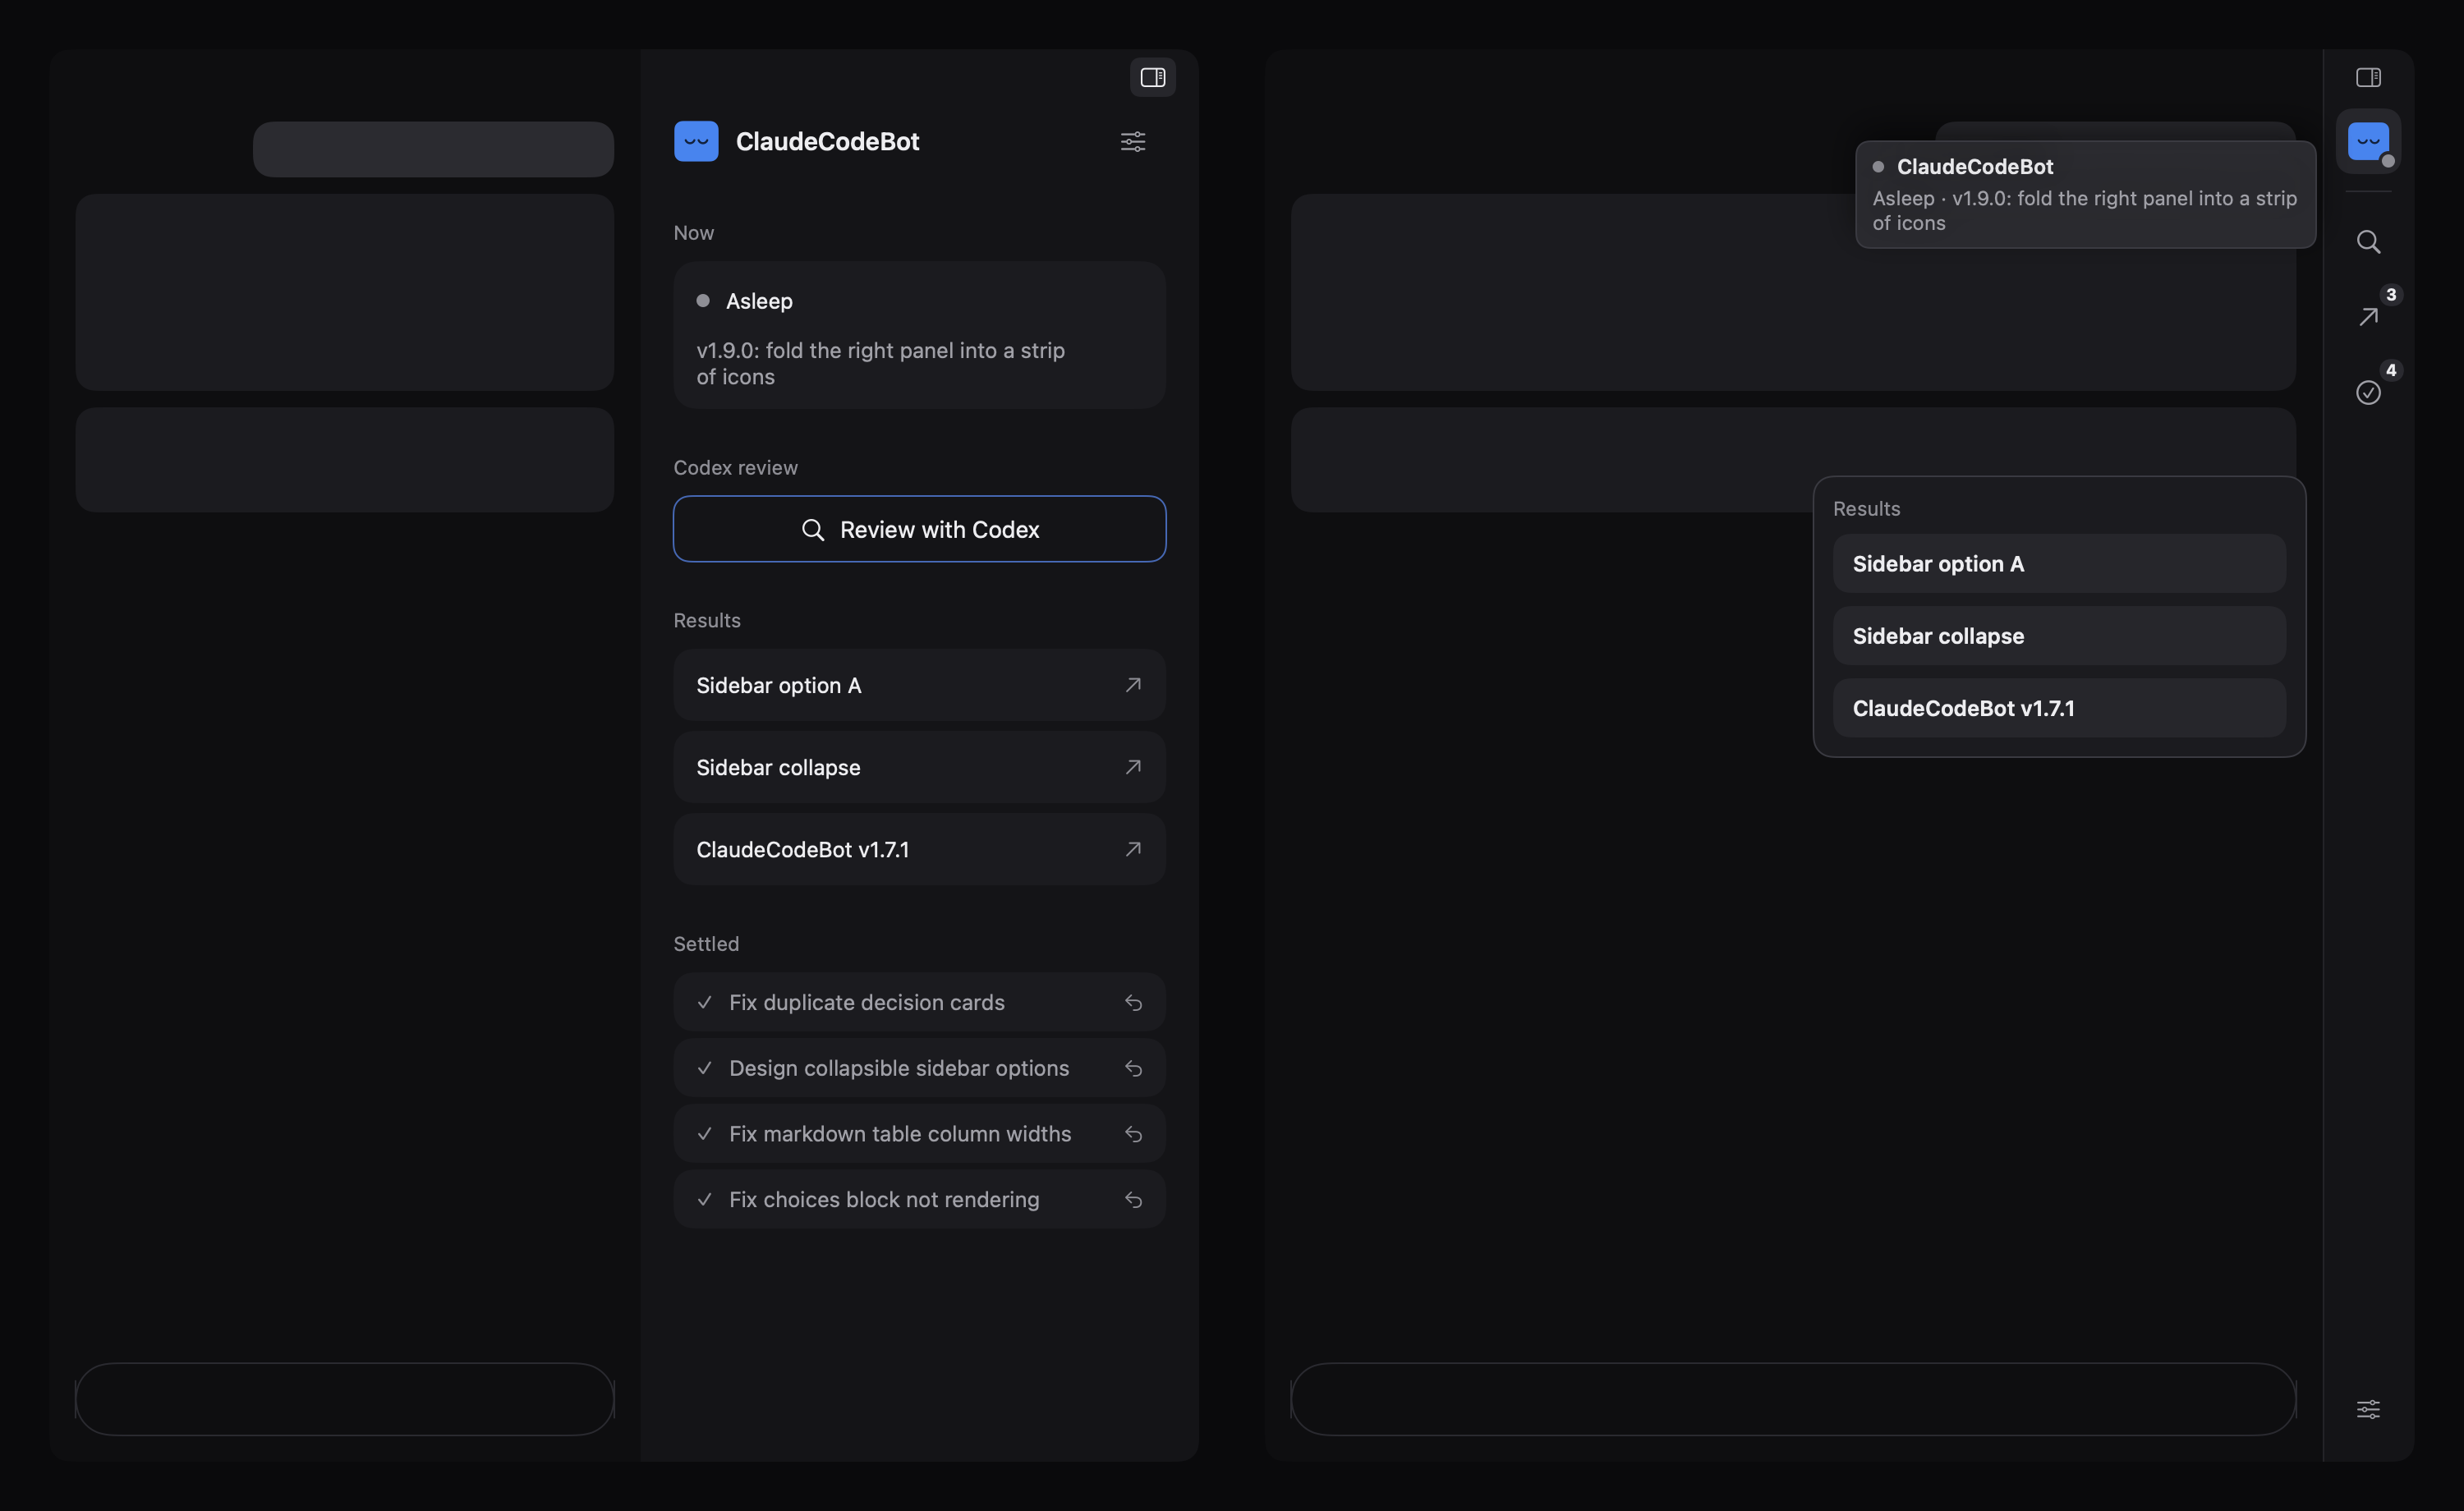The image size is (2464, 1511).
Task: Click the blue ClaudeCodeBot avatar in expanded panel
Action: (x=696, y=141)
